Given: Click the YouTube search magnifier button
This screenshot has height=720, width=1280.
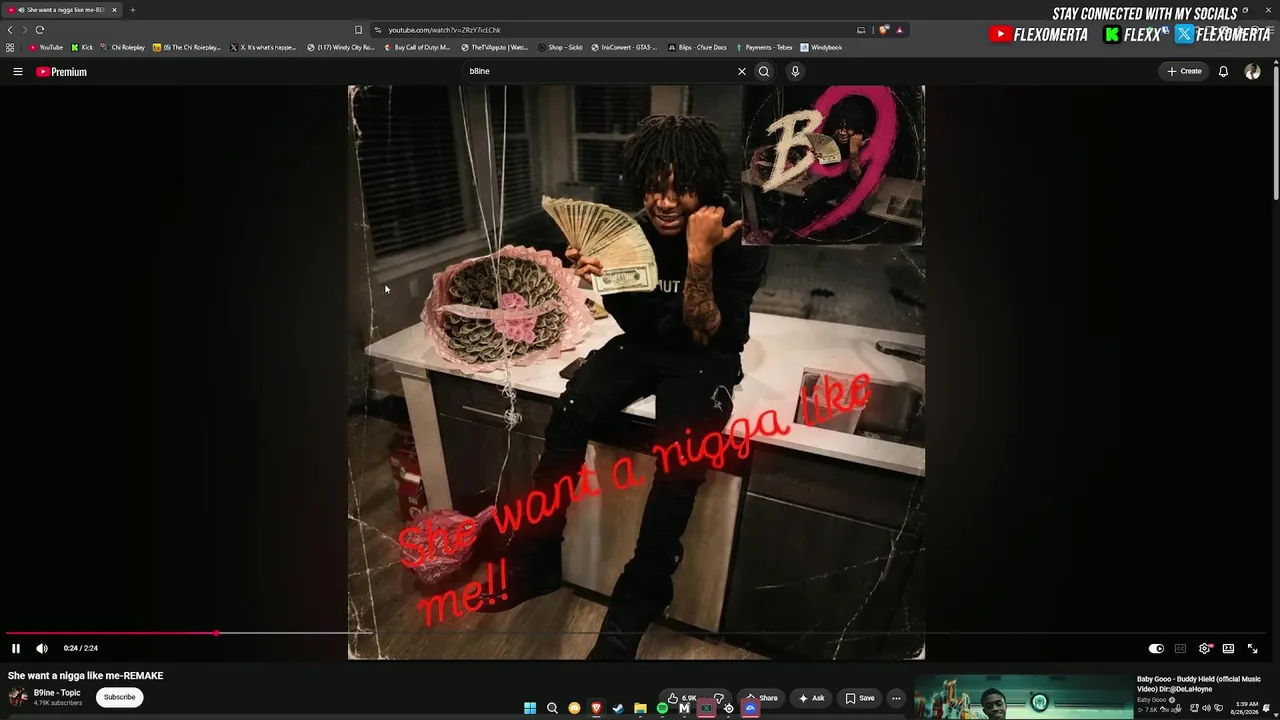Looking at the screenshot, I should [x=764, y=72].
